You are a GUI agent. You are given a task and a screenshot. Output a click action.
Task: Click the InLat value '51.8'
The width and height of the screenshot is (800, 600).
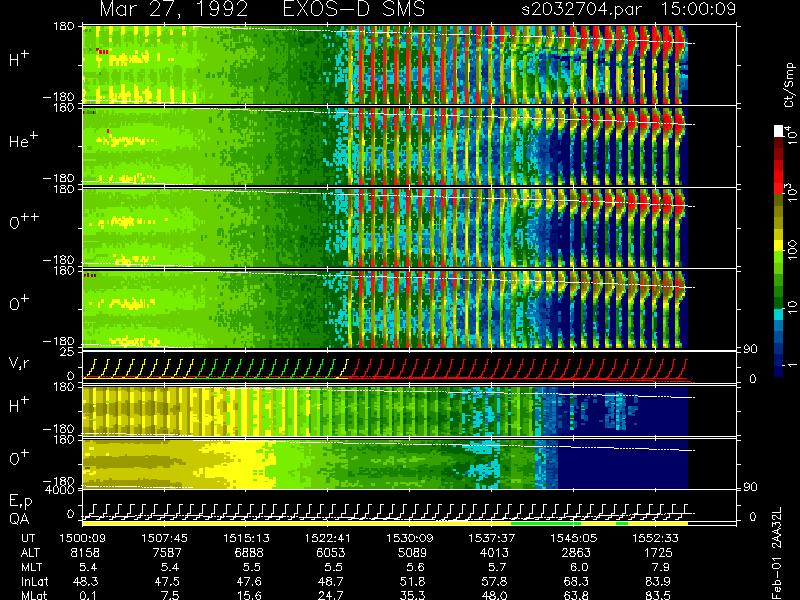[x=414, y=581]
